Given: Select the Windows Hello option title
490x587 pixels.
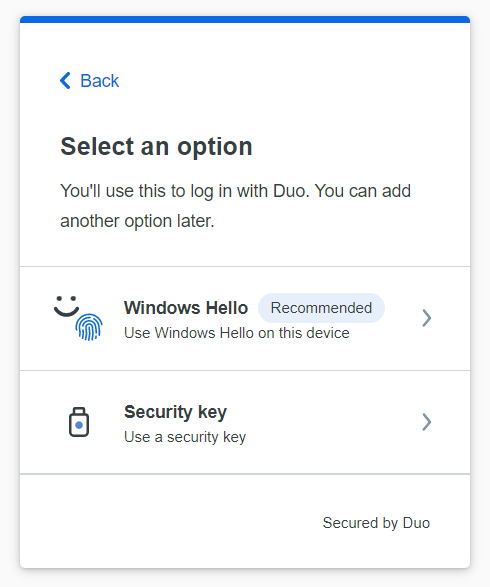Looking at the screenshot, I should click(x=186, y=308).
